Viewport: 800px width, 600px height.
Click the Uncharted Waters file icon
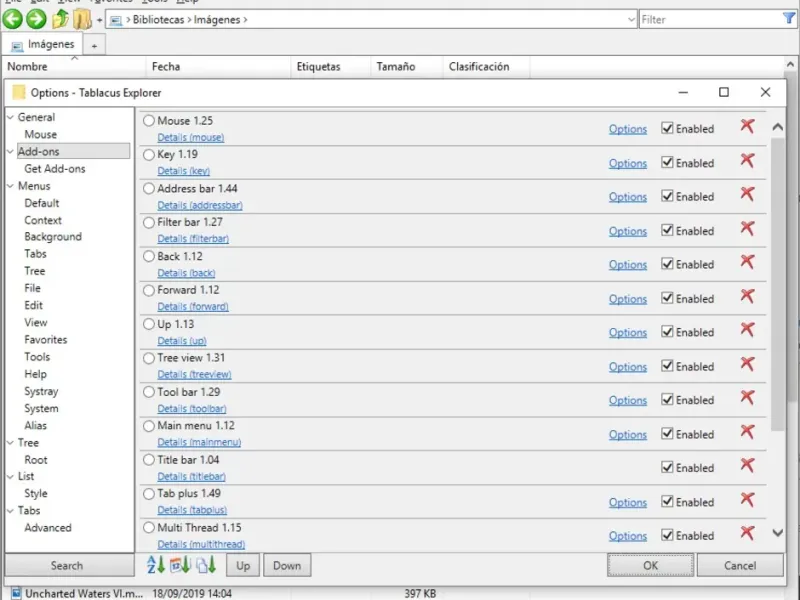(x=16, y=593)
